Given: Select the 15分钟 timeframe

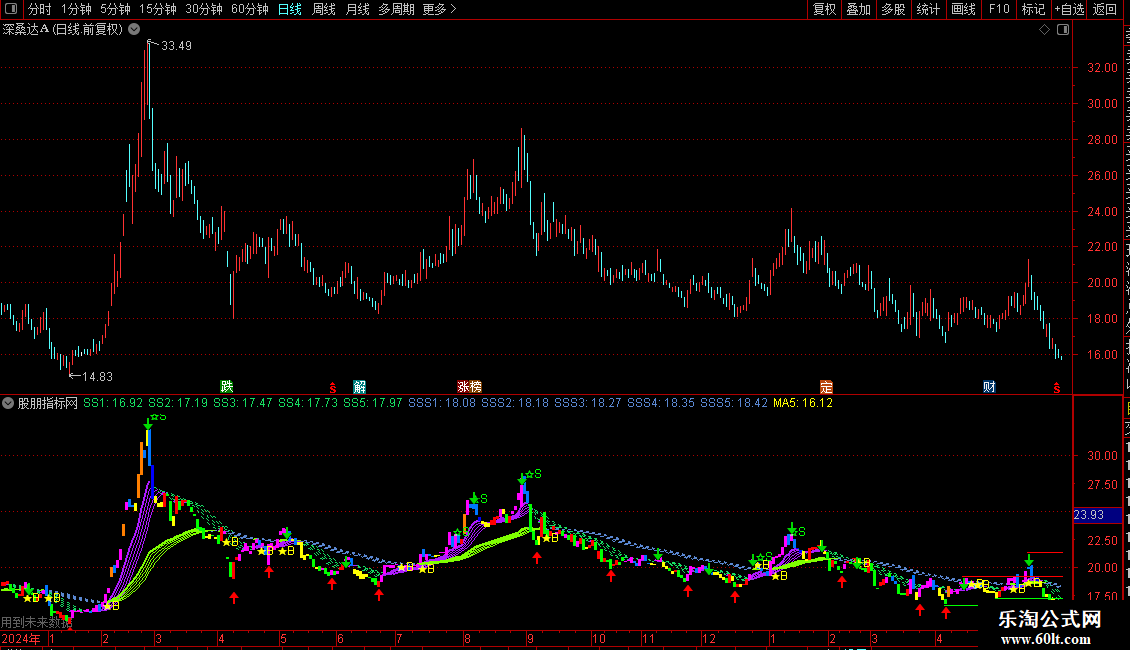Looking at the screenshot, I should click(x=158, y=9).
